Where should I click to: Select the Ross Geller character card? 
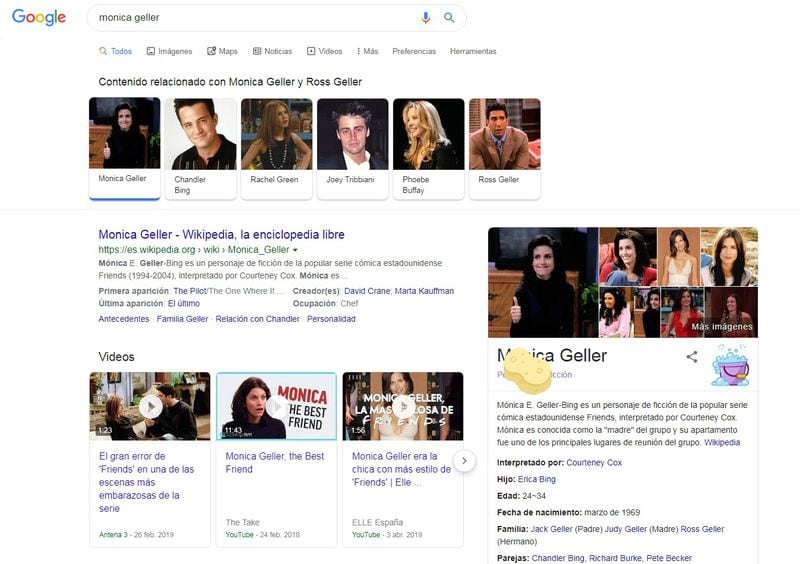coord(505,148)
